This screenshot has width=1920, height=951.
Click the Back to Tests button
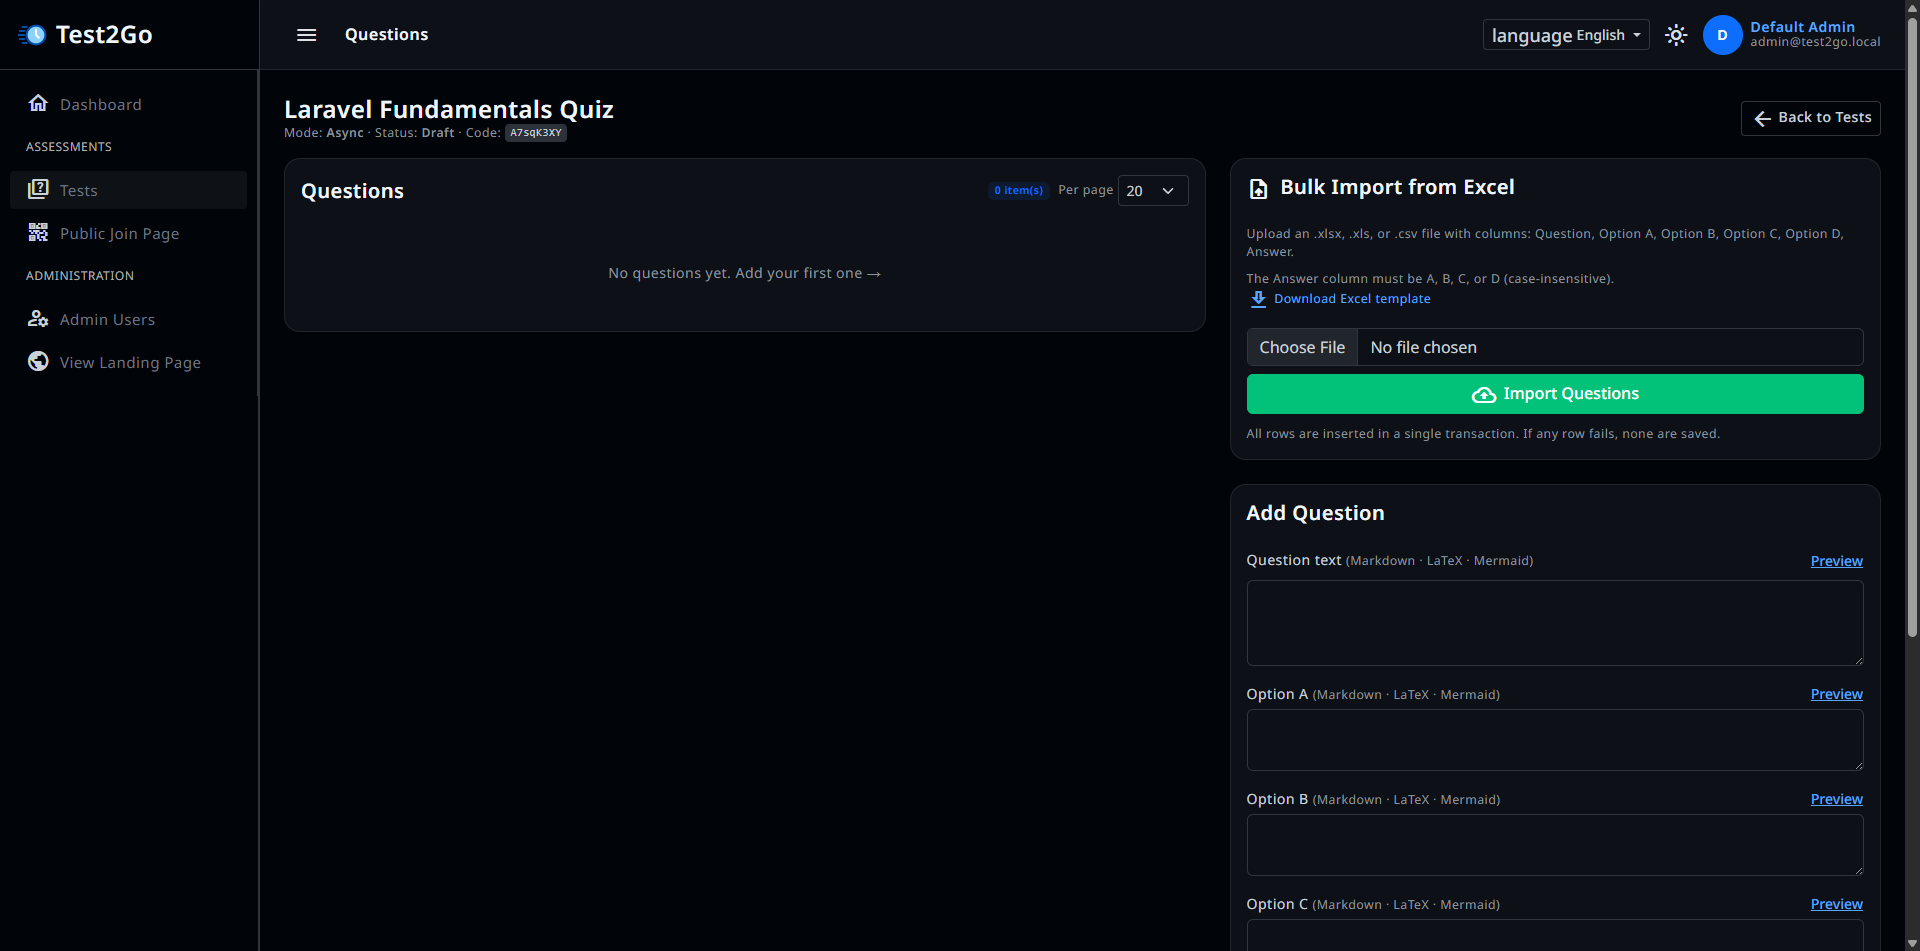click(1810, 118)
